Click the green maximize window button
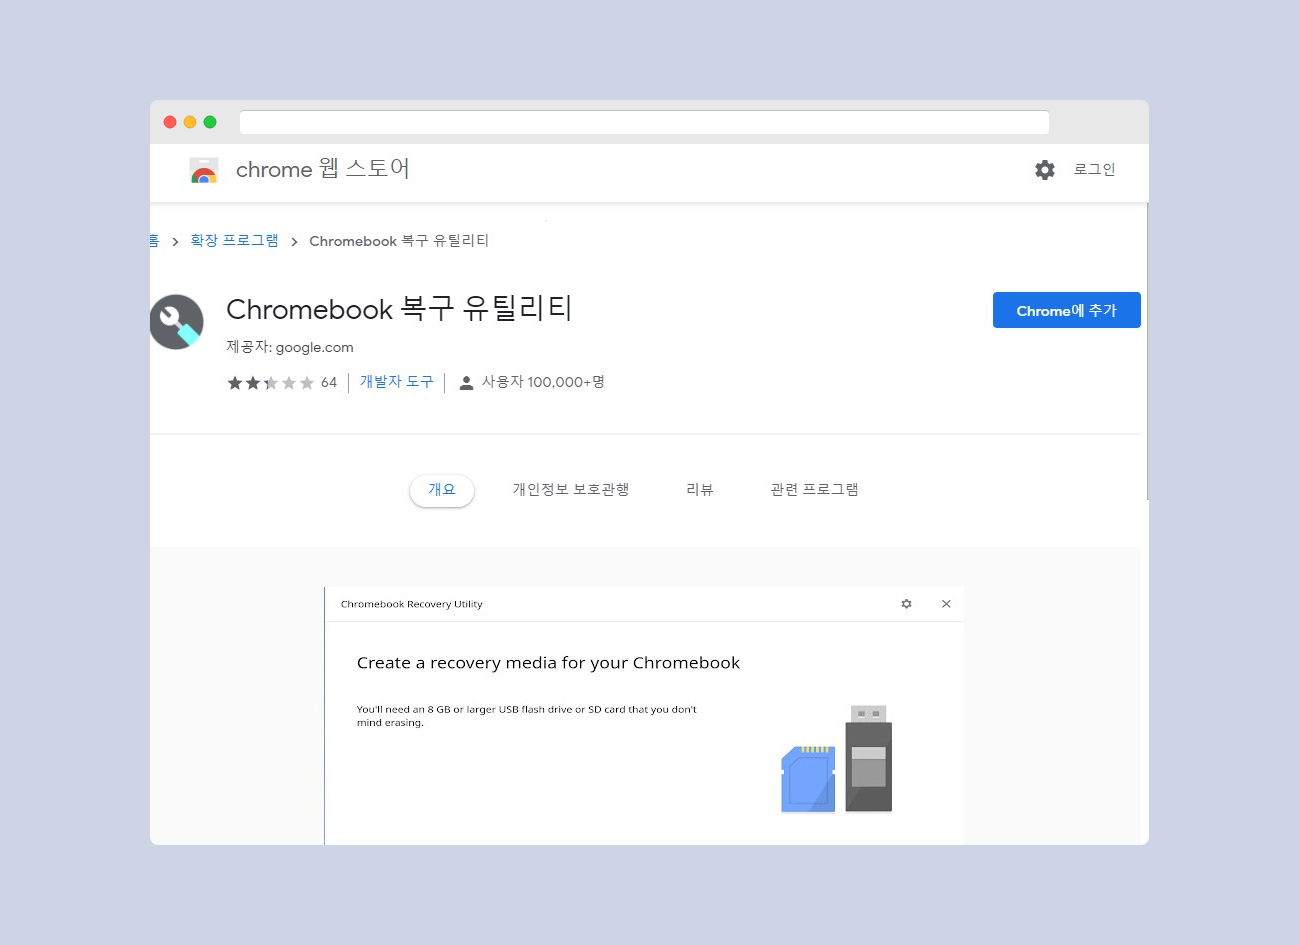The height and width of the screenshot is (945, 1299). pyautogui.click(x=210, y=122)
